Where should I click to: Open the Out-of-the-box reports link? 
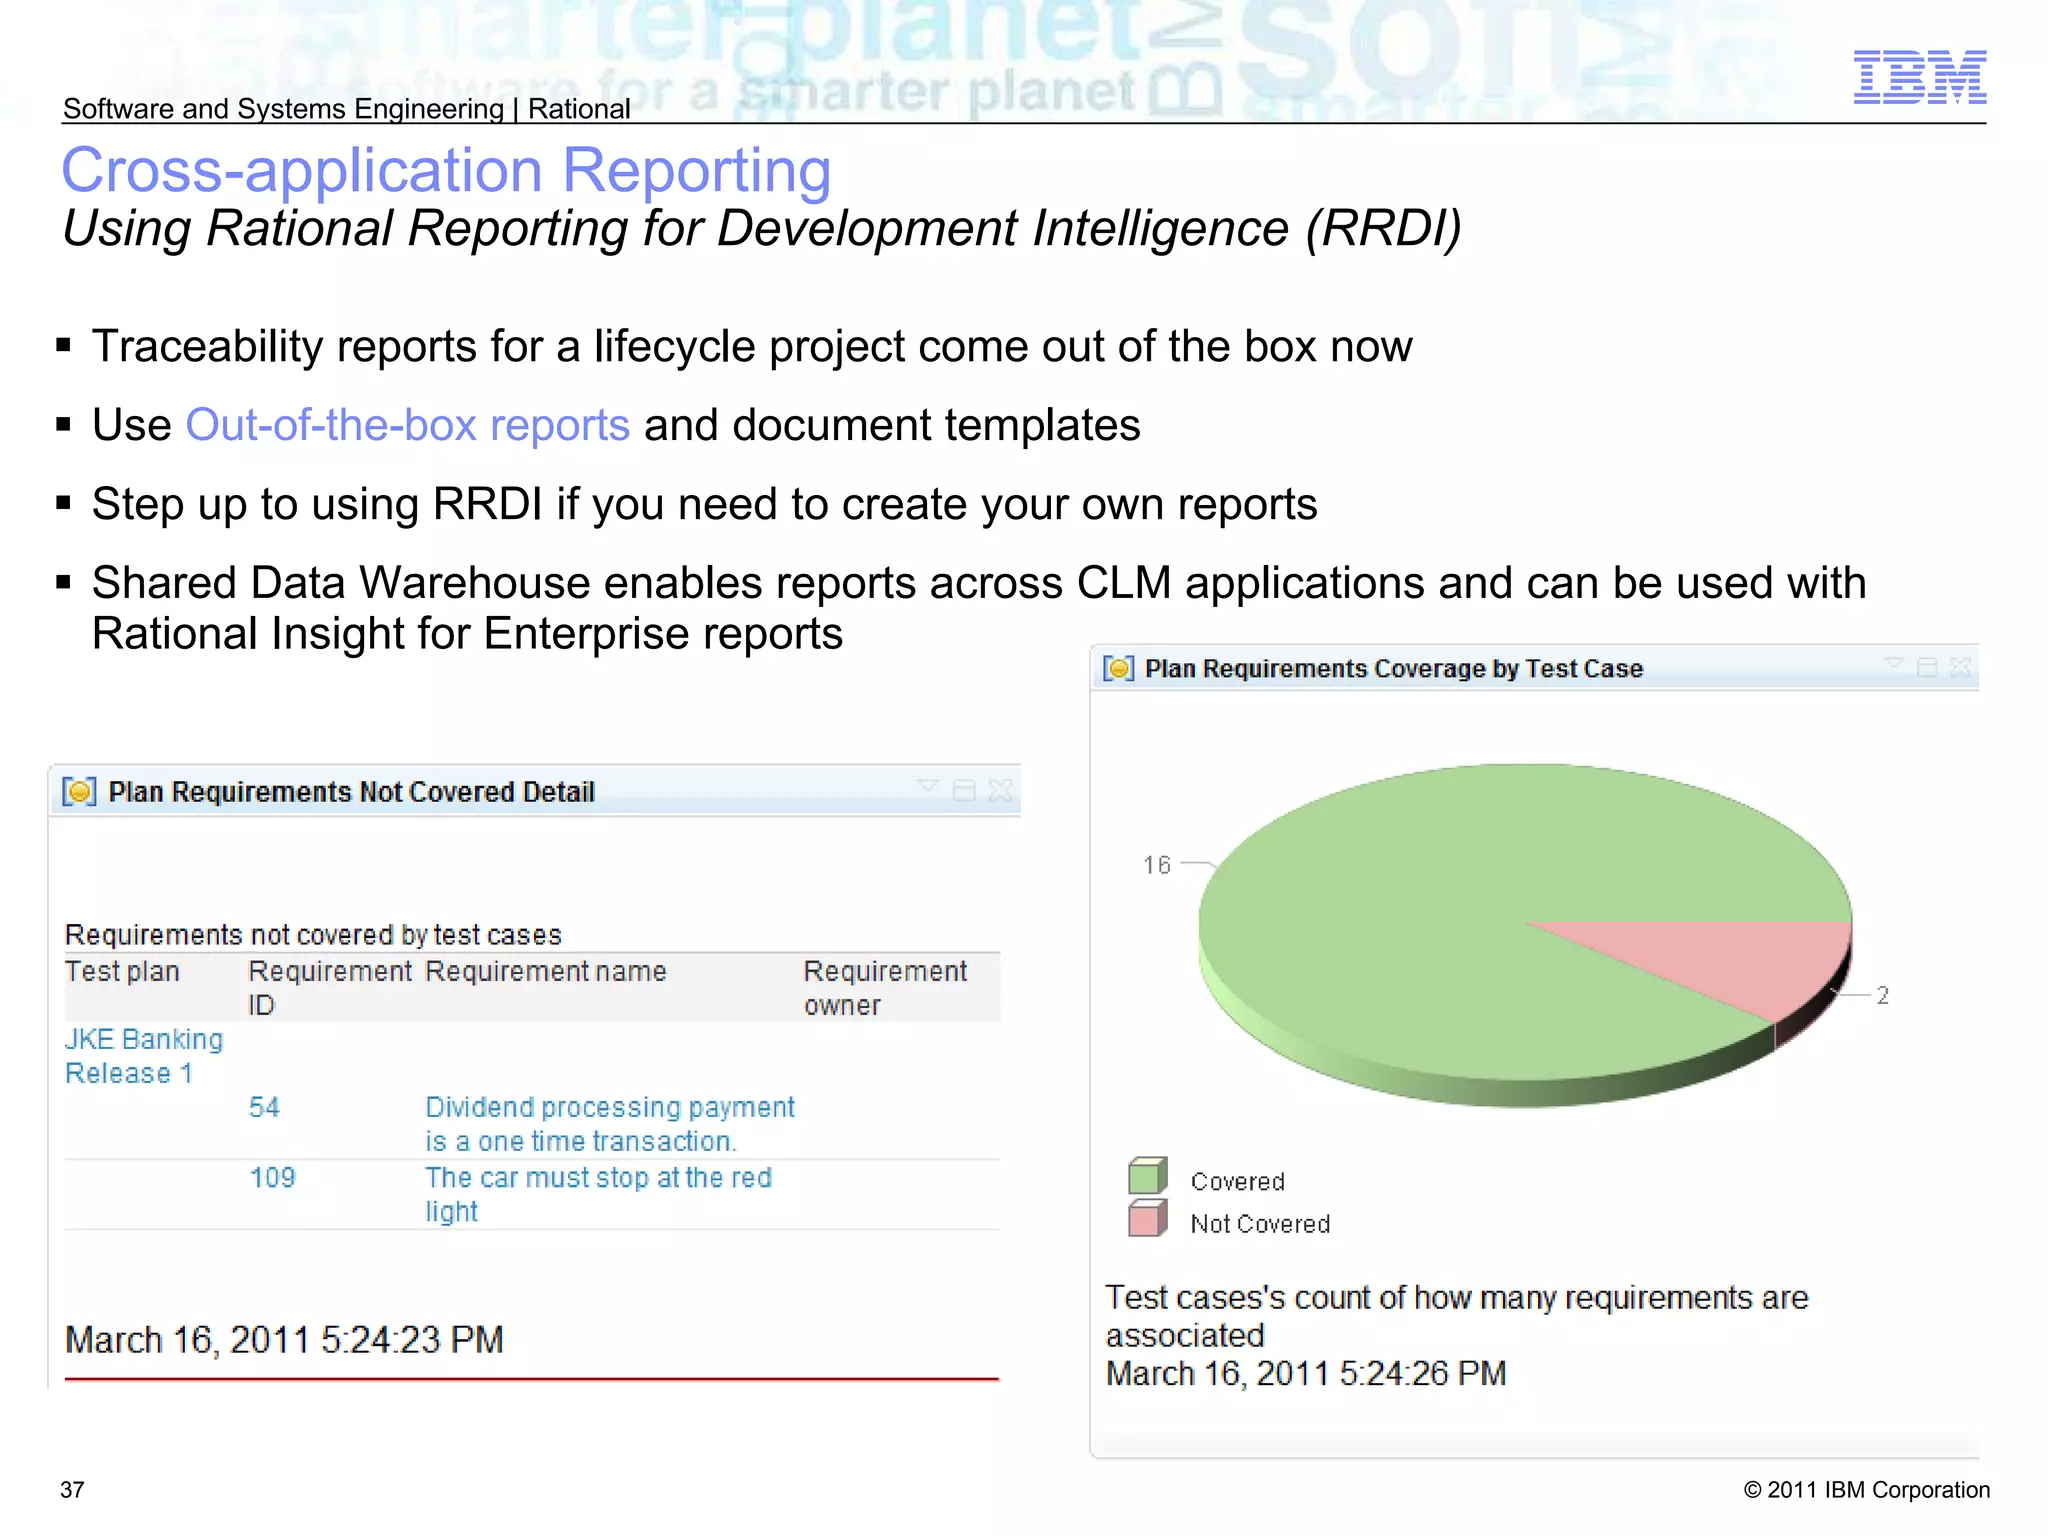(408, 425)
